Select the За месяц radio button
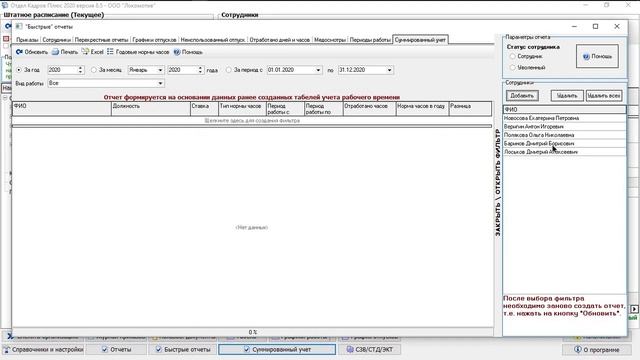This screenshot has height=360, width=640. (94, 70)
